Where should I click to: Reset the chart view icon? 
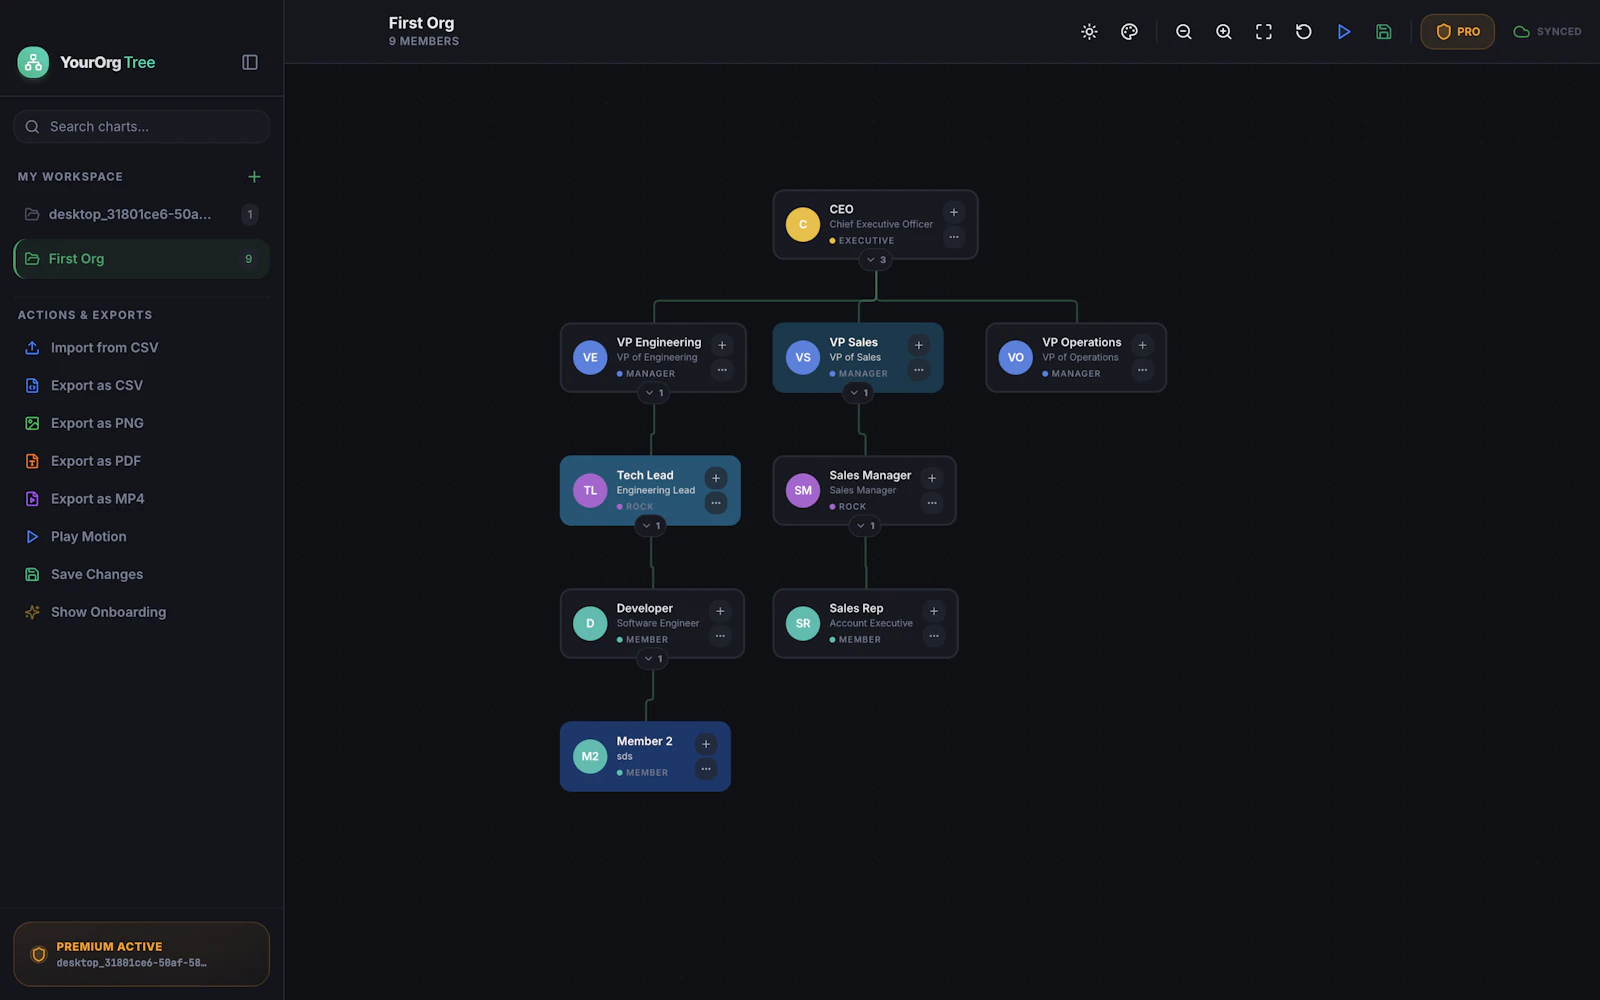(1304, 32)
